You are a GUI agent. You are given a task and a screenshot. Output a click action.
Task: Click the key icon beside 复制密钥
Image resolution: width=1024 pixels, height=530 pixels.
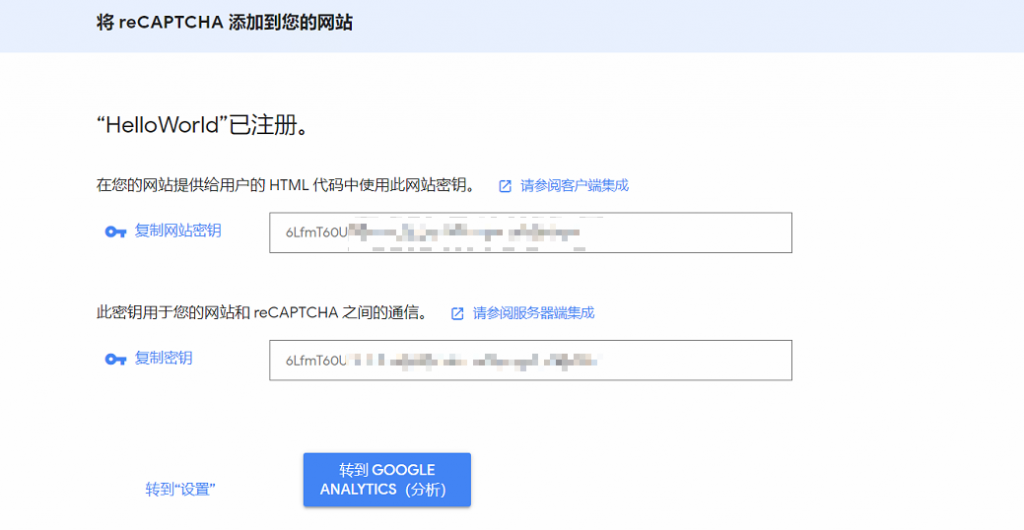pyautogui.click(x=115, y=359)
